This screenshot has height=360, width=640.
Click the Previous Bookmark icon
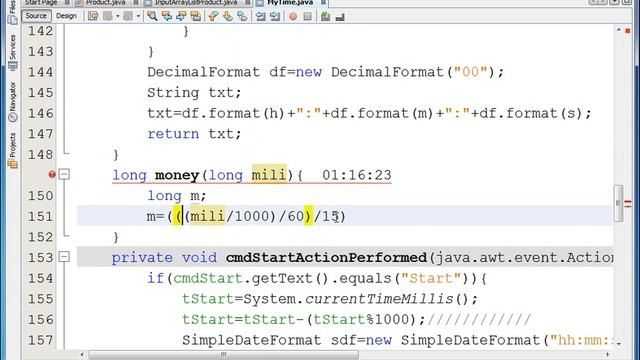click(213, 16)
